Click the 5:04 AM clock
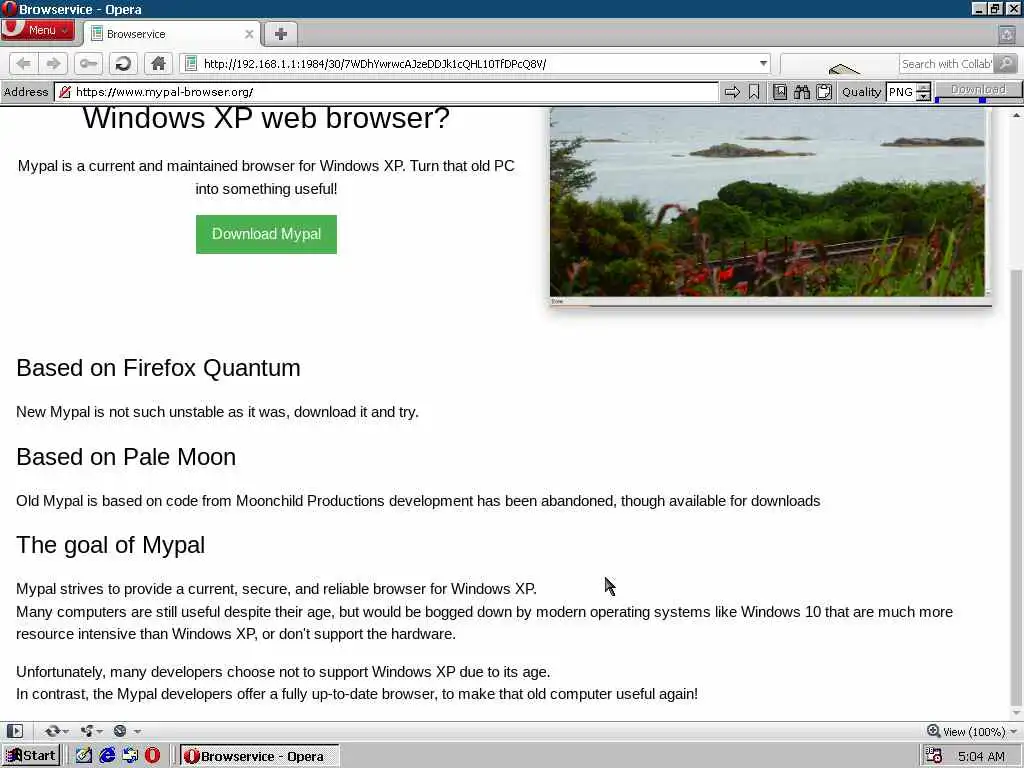The width and height of the screenshot is (1024, 768). [x=981, y=757]
